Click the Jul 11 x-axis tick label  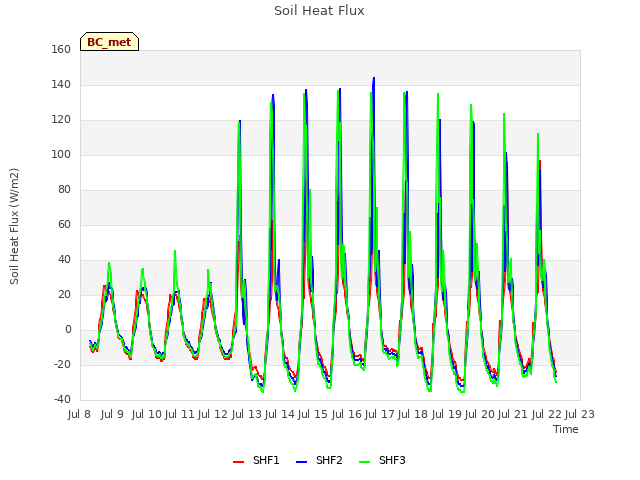pyautogui.click(x=180, y=414)
